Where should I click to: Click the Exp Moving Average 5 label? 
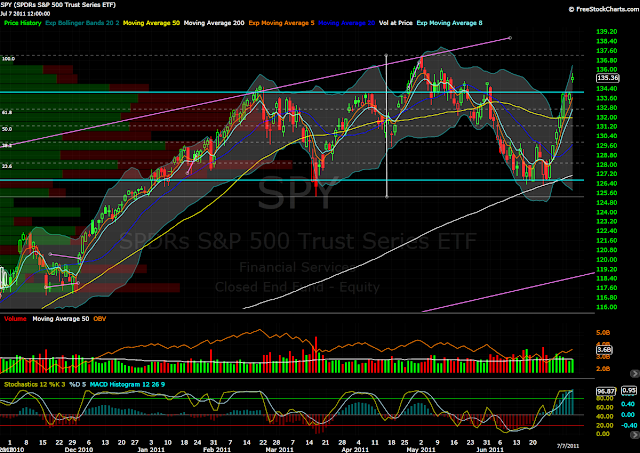point(281,23)
